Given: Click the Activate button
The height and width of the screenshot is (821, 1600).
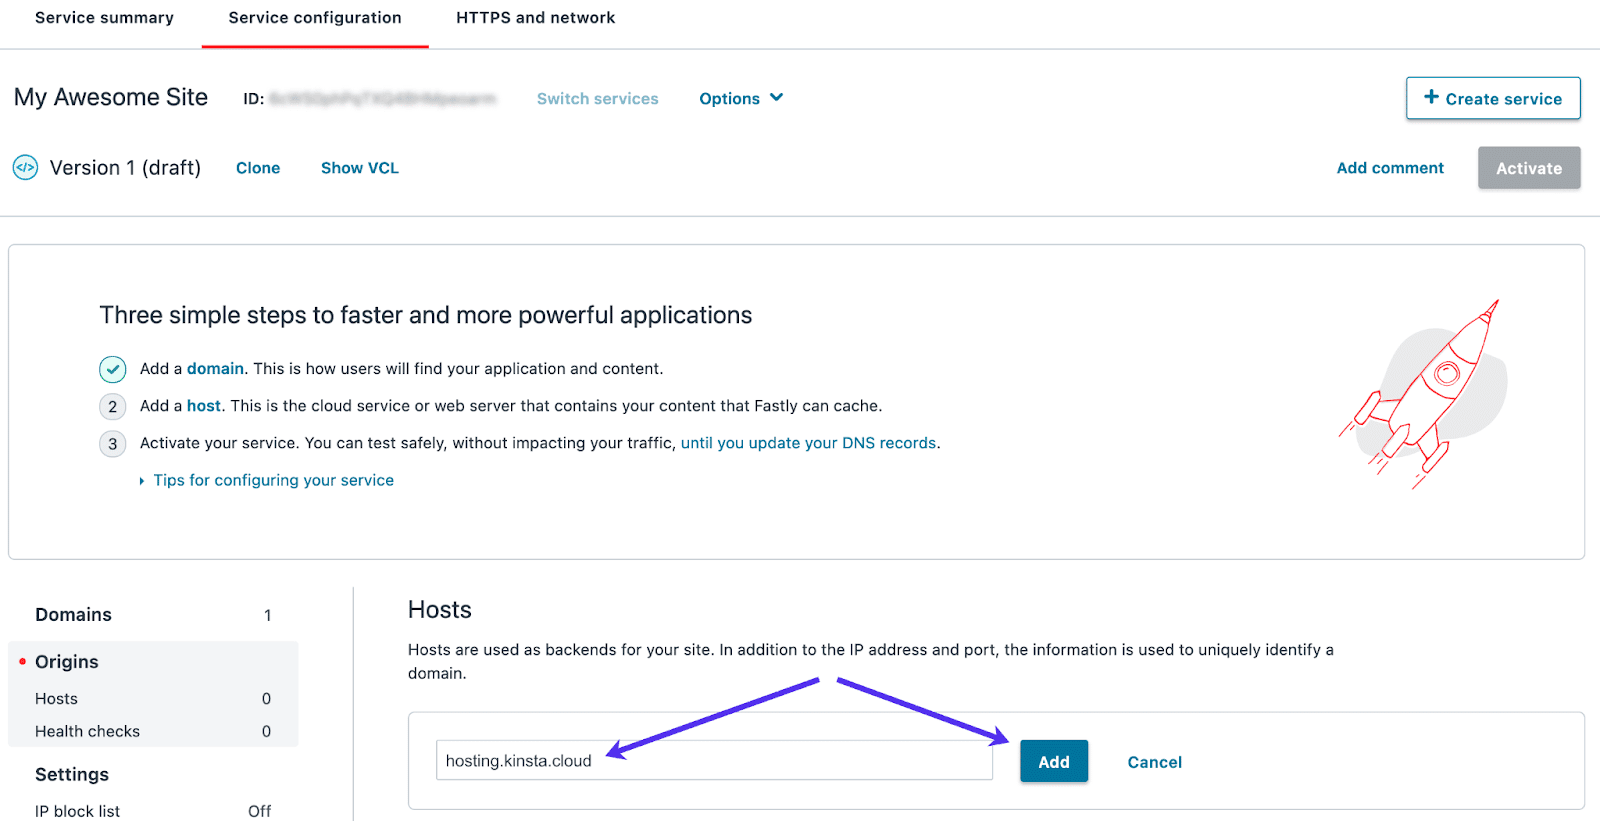Looking at the screenshot, I should [x=1529, y=168].
